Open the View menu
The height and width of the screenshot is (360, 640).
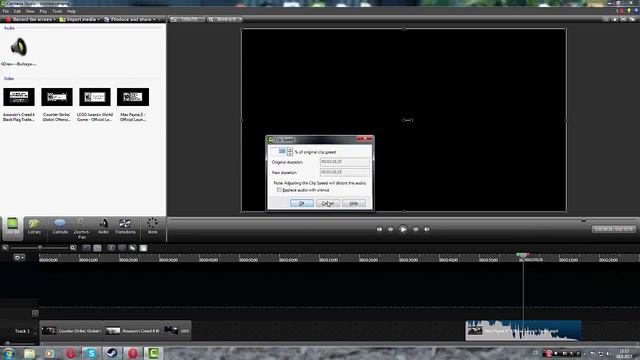tap(30, 11)
